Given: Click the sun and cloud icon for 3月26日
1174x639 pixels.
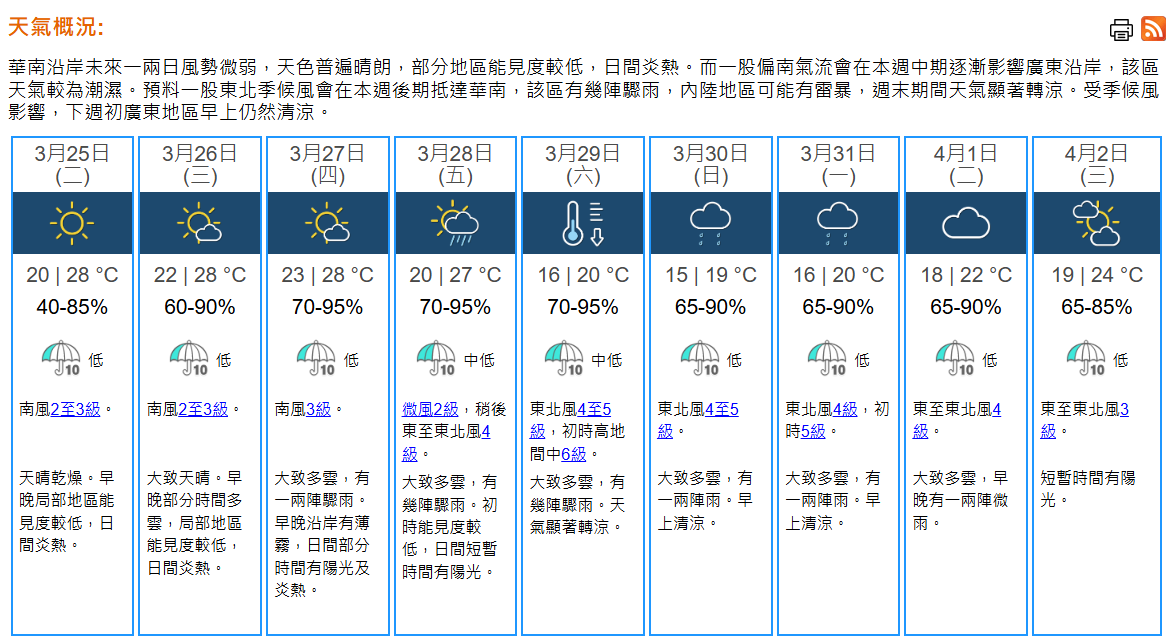Looking at the screenshot, I should (x=199, y=223).
